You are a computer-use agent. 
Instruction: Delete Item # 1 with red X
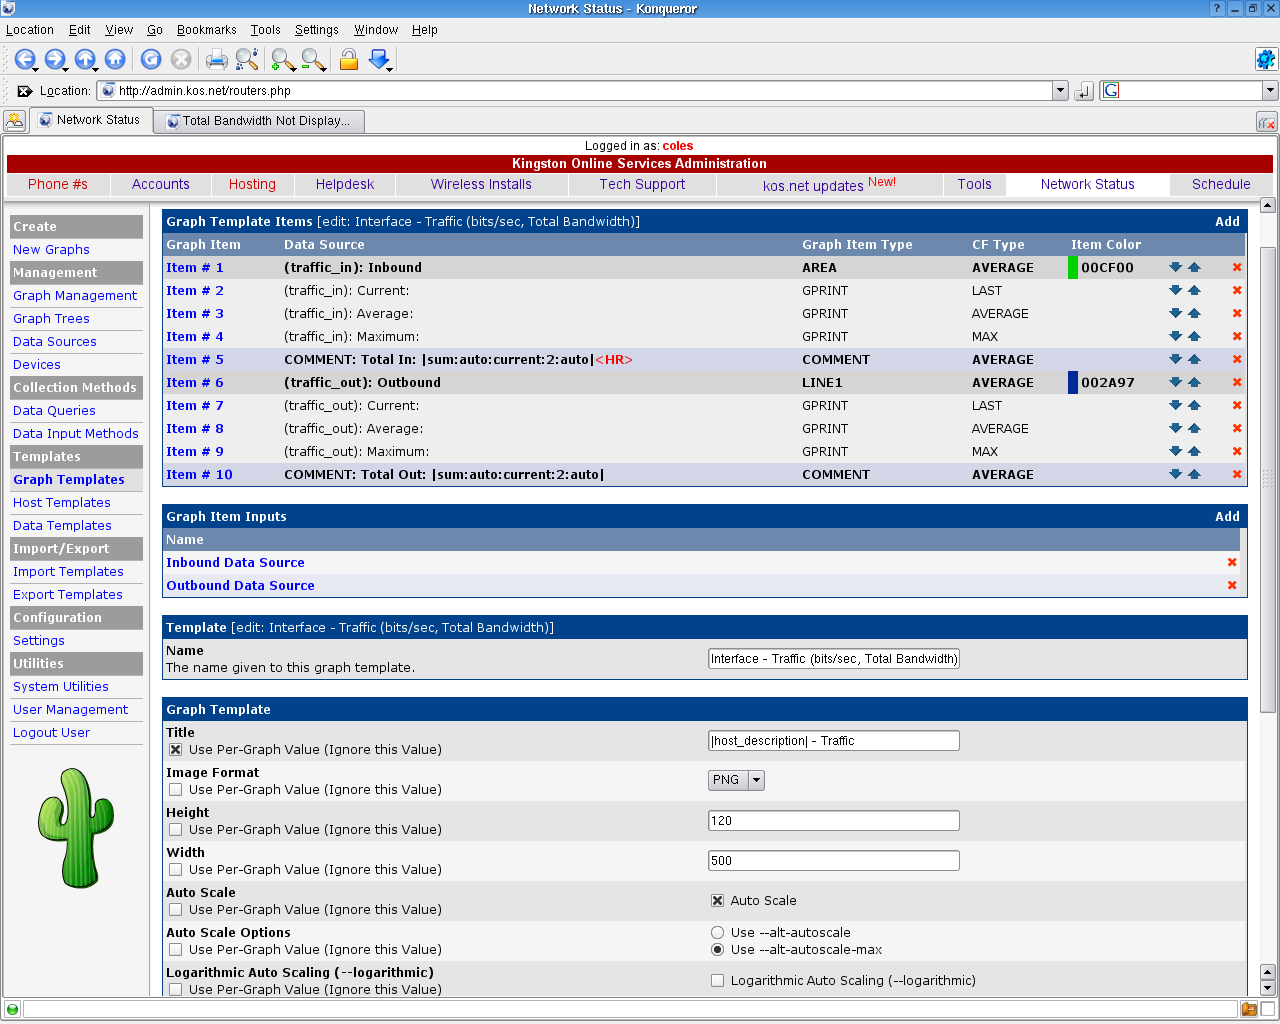tap(1237, 267)
